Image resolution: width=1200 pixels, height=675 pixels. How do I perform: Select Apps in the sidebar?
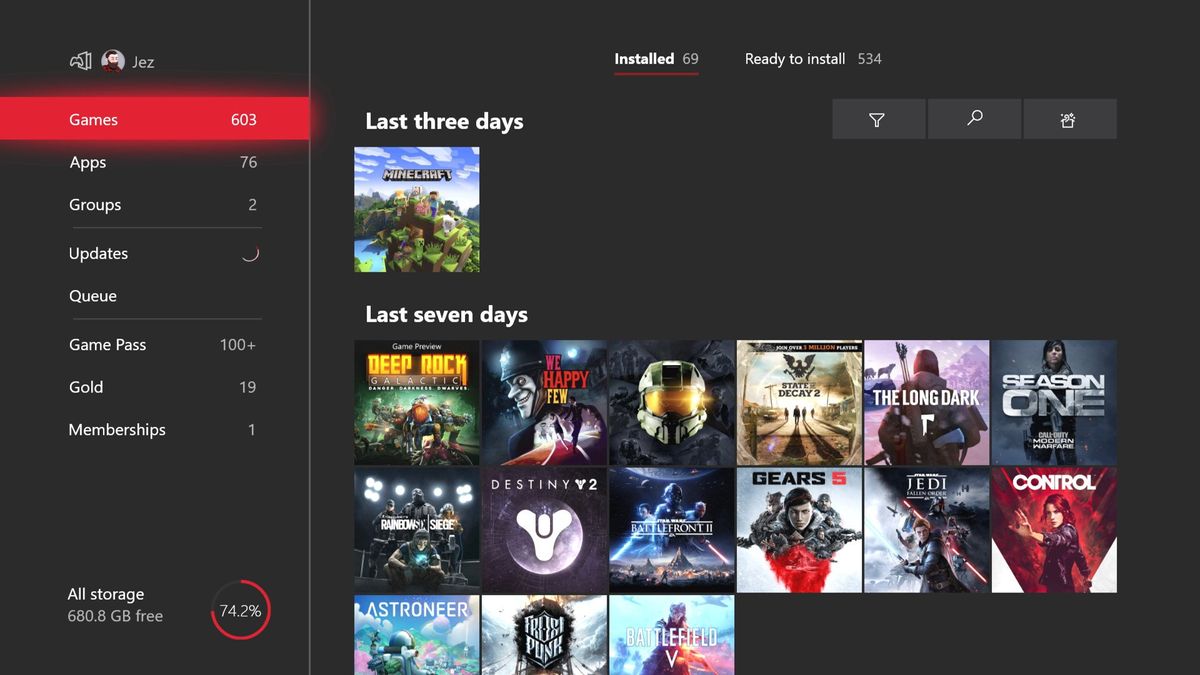pos(87,162)
